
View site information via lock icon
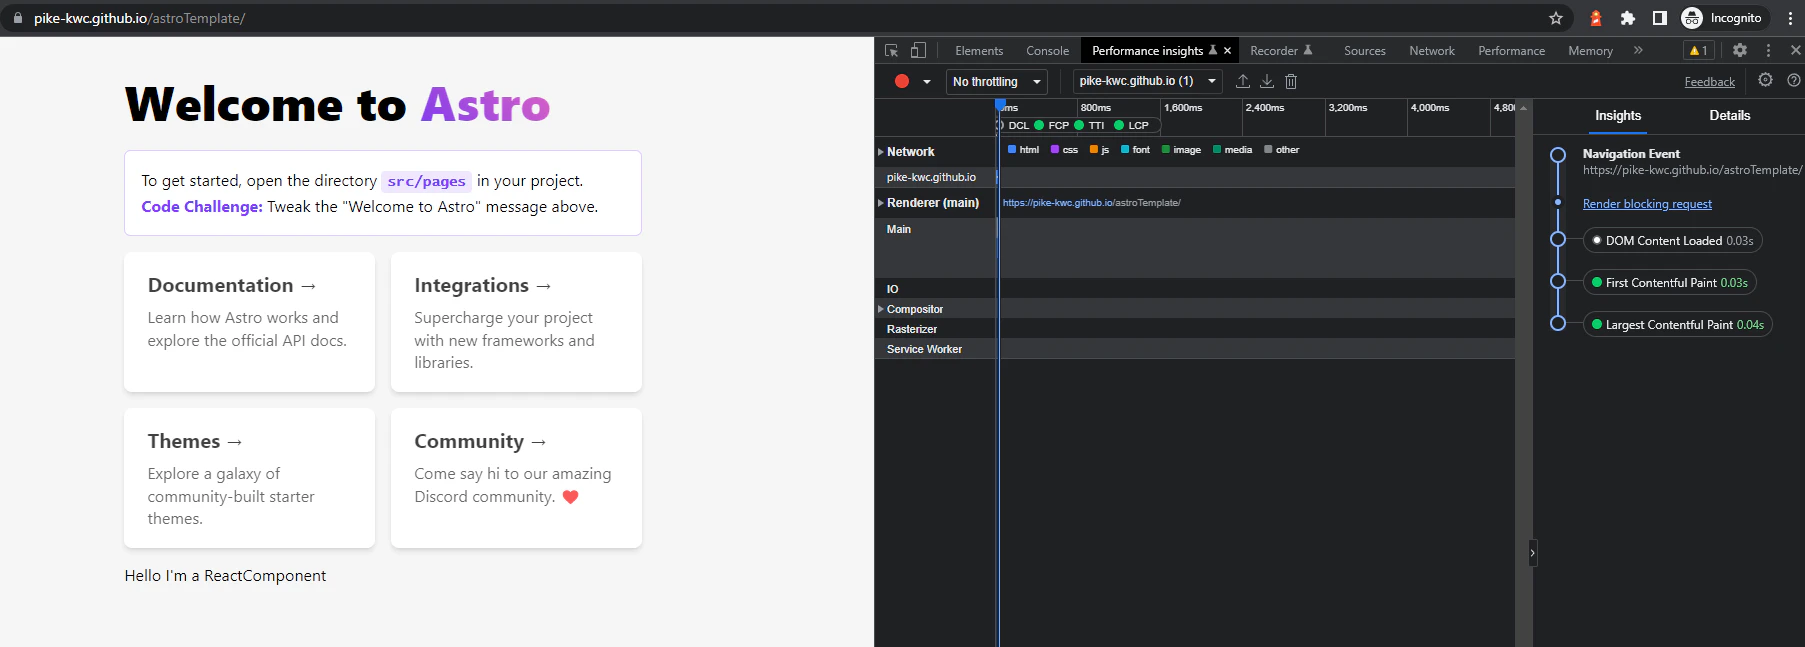click(x=17, y=18)
